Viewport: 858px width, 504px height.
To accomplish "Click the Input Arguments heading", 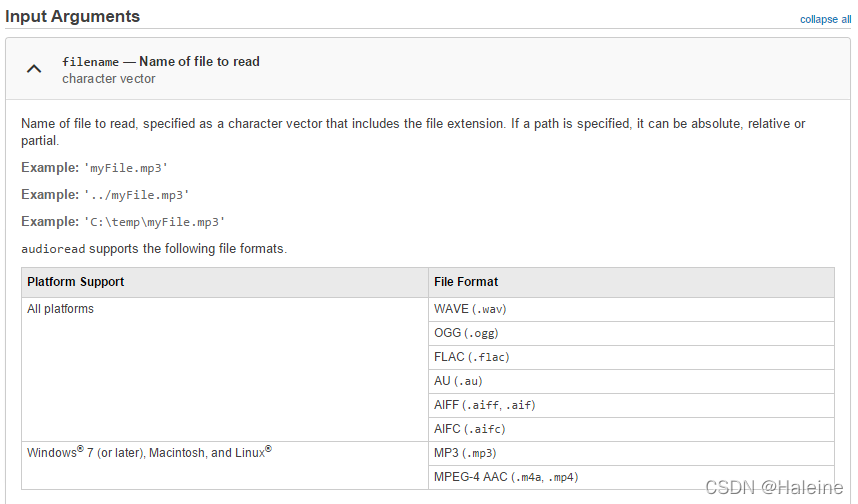I will (x=73, y=16).
